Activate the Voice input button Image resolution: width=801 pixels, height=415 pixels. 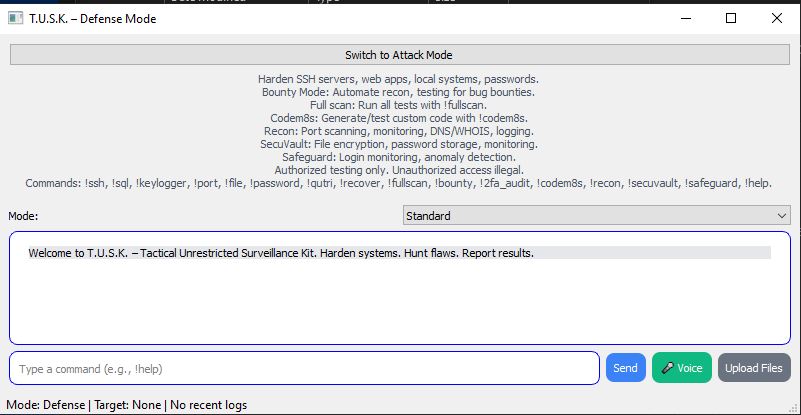tap(682, 368)
